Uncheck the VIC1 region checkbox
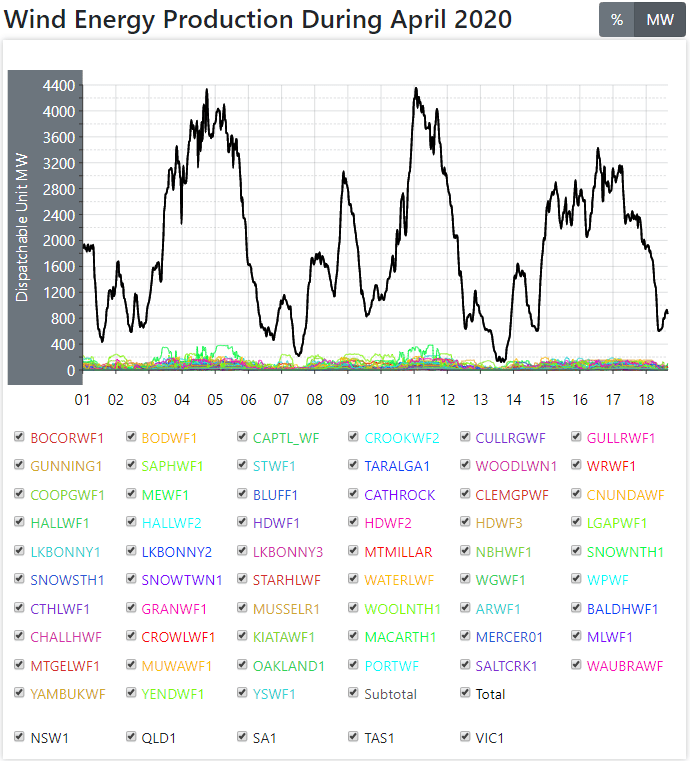This screenshot has height=761, width=690. [x=466, y=737]
